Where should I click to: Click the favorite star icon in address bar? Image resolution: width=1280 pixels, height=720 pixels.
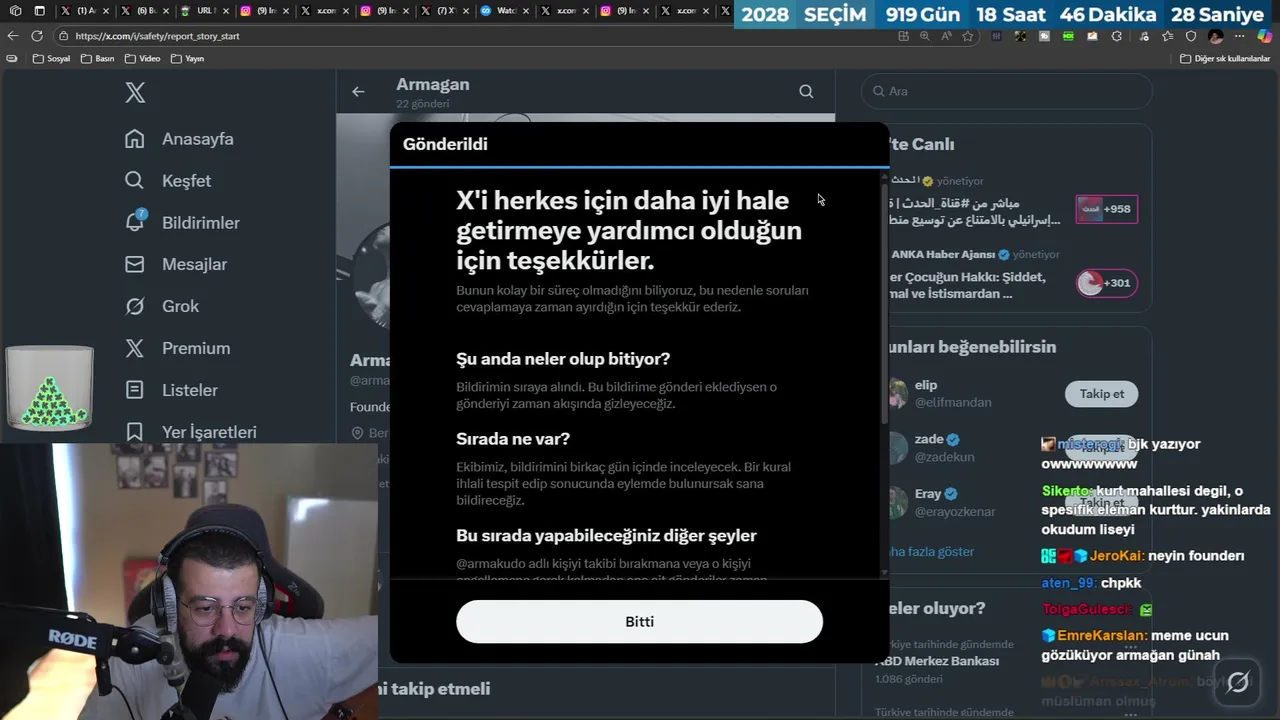click(x=967, y=36)
